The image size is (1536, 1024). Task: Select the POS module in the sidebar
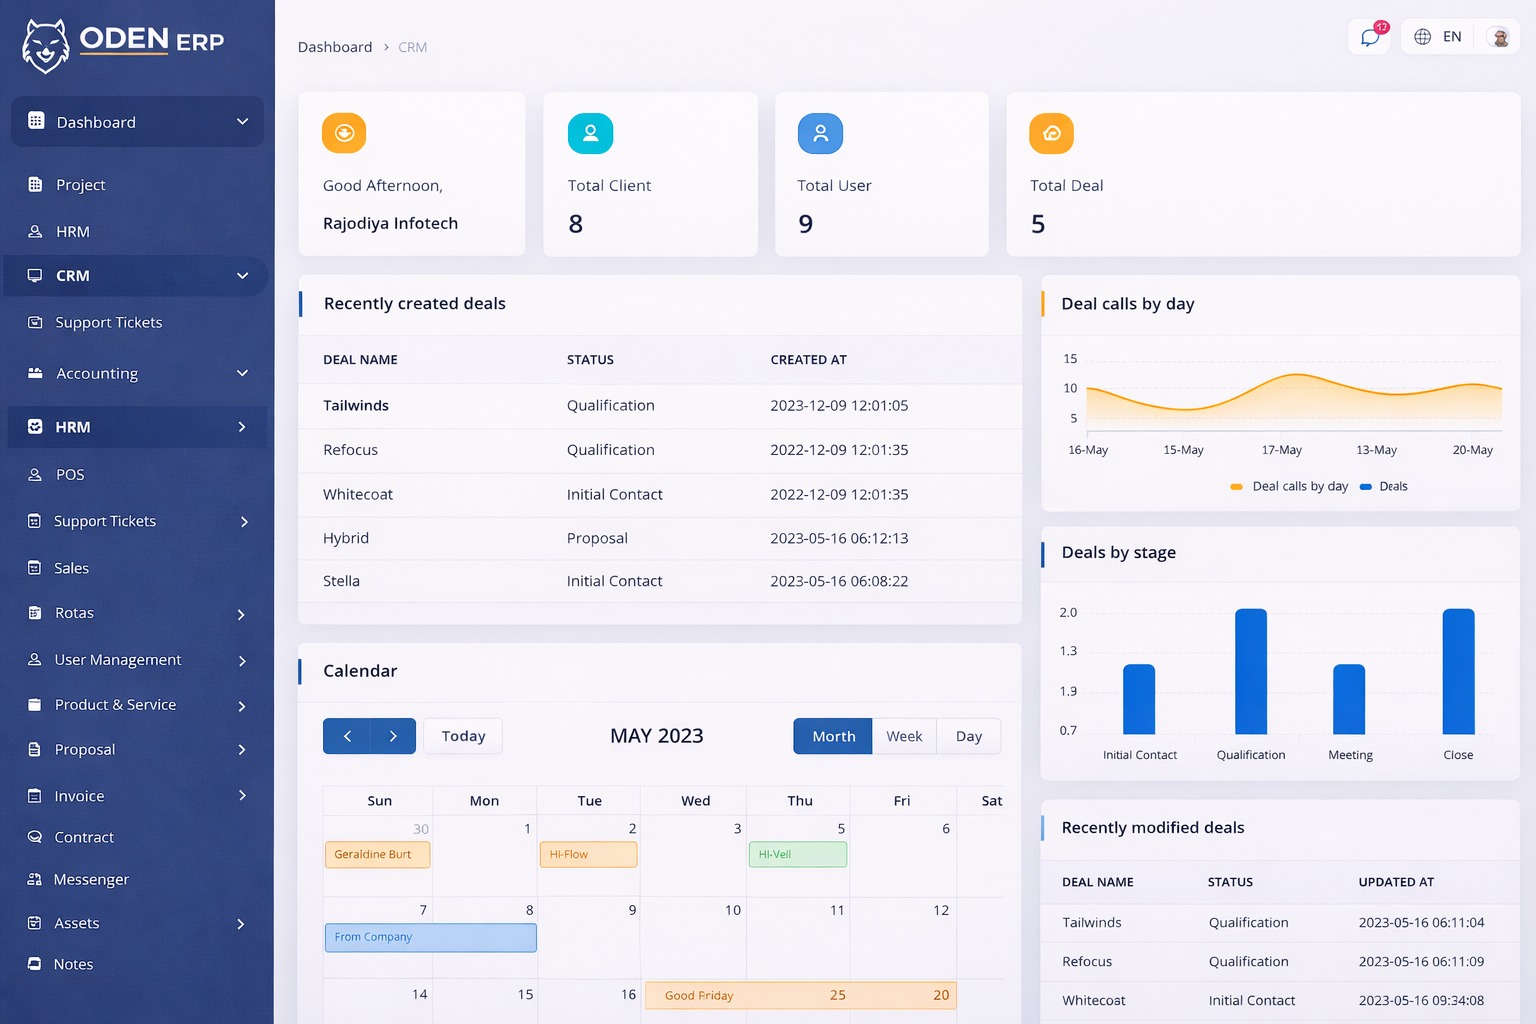[x=71, y=474]
